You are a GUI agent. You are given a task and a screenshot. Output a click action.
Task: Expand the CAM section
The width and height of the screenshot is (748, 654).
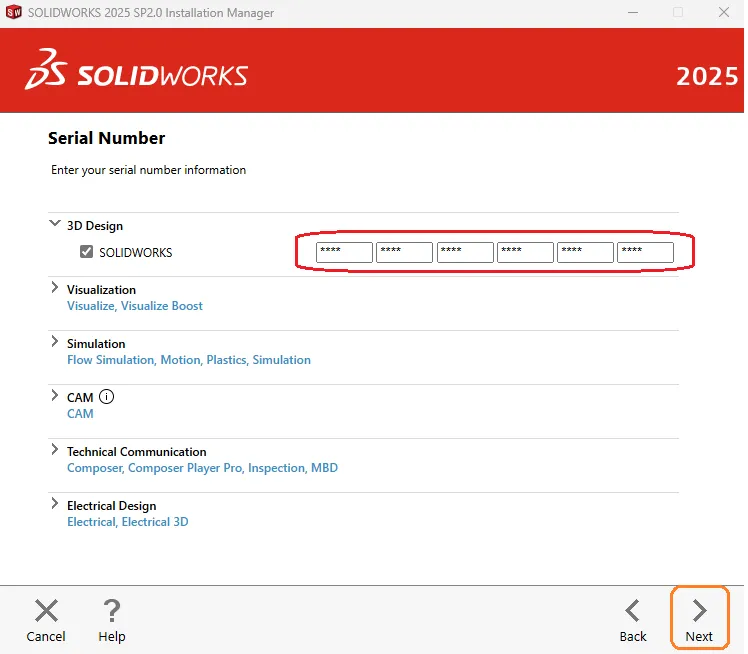pyautogui.click(x=54, y=395)
